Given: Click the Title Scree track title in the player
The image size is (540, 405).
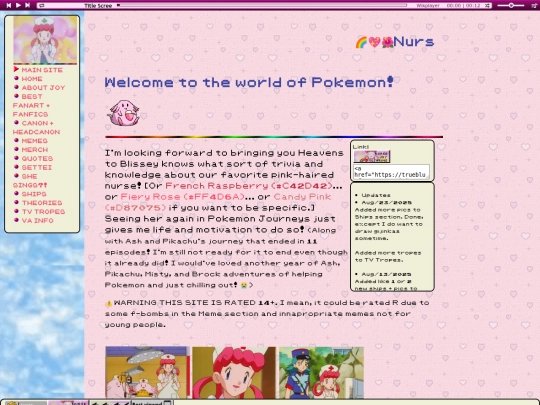Looking at the screenshot, I should (98, 6).
